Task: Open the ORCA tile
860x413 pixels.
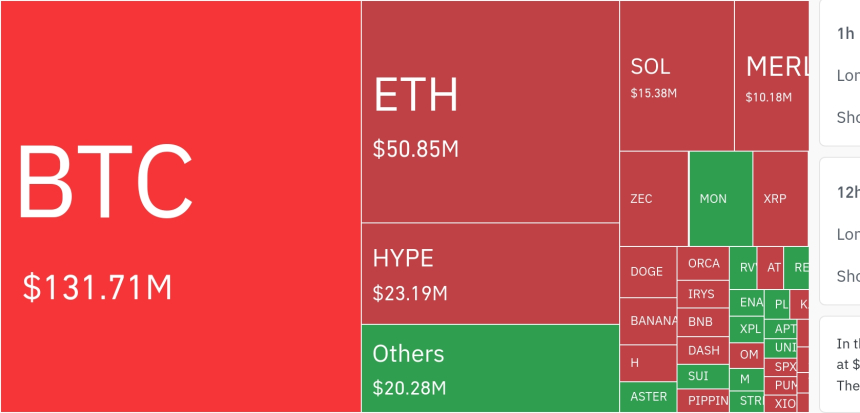Action: [703, 264]
